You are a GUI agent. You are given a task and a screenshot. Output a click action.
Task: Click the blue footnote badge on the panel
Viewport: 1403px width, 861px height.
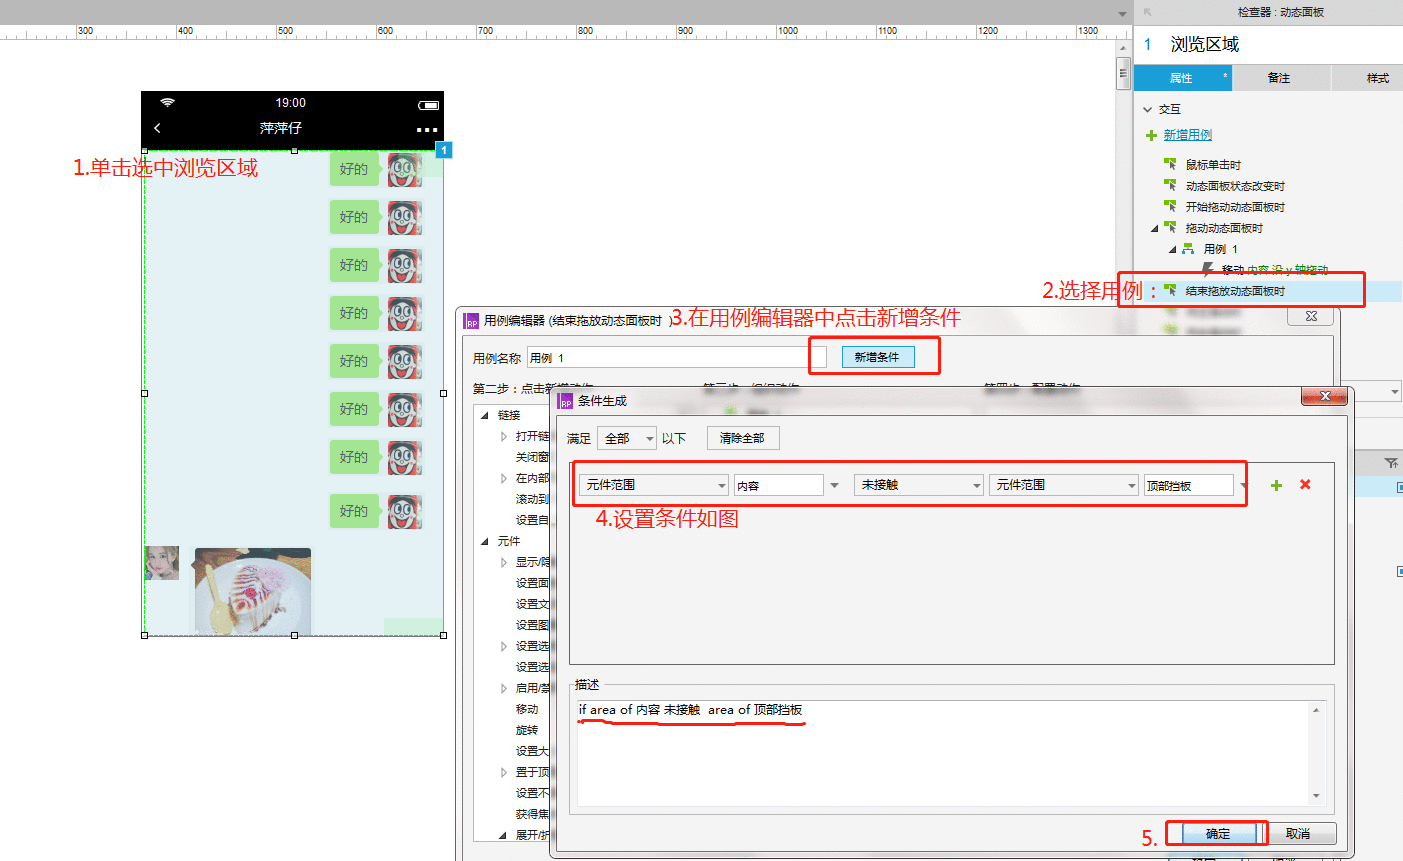click(444, 150)
